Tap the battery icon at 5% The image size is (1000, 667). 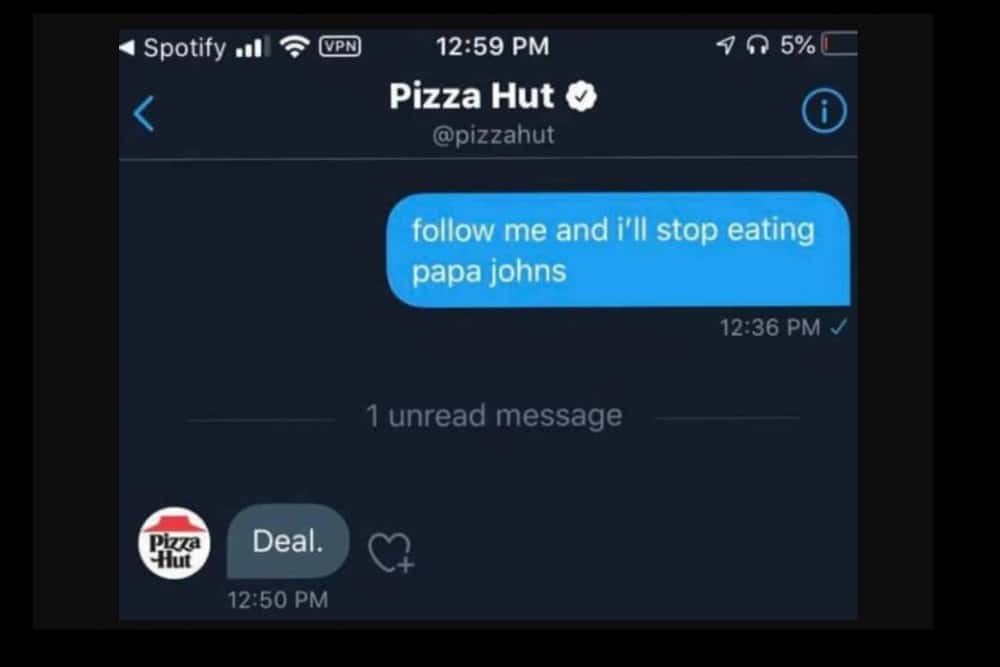point(839,44)
